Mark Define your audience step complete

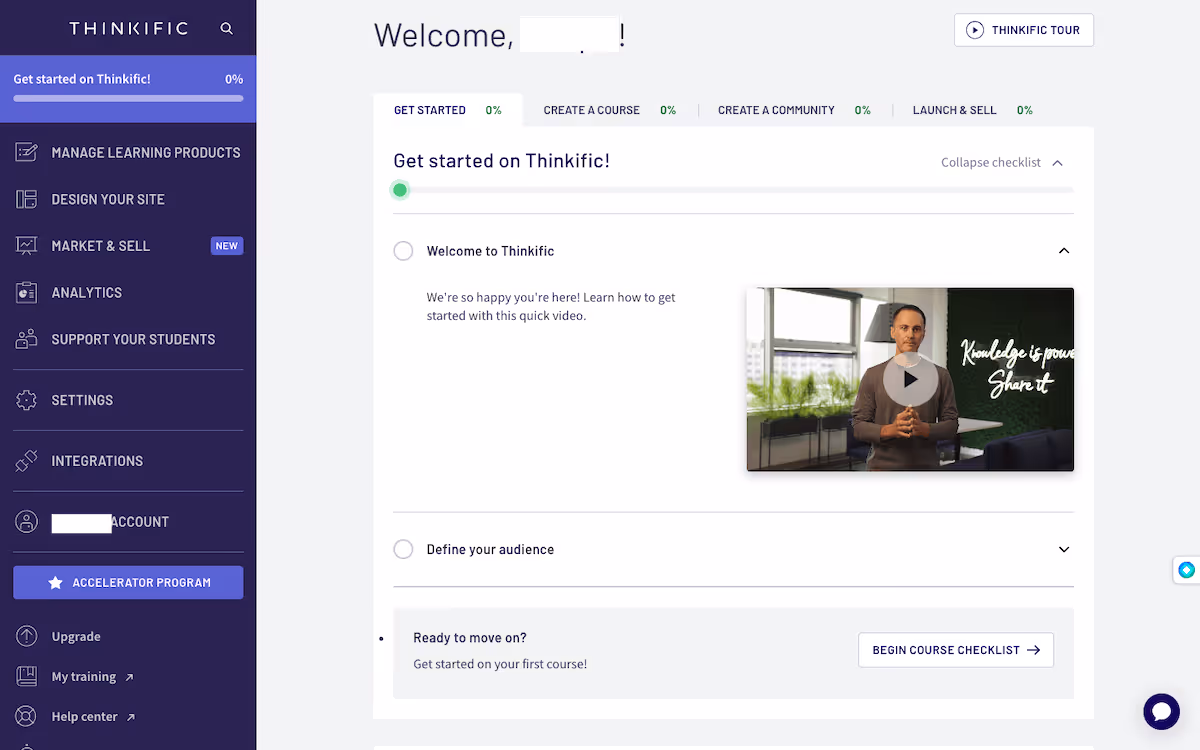[403, 549]
